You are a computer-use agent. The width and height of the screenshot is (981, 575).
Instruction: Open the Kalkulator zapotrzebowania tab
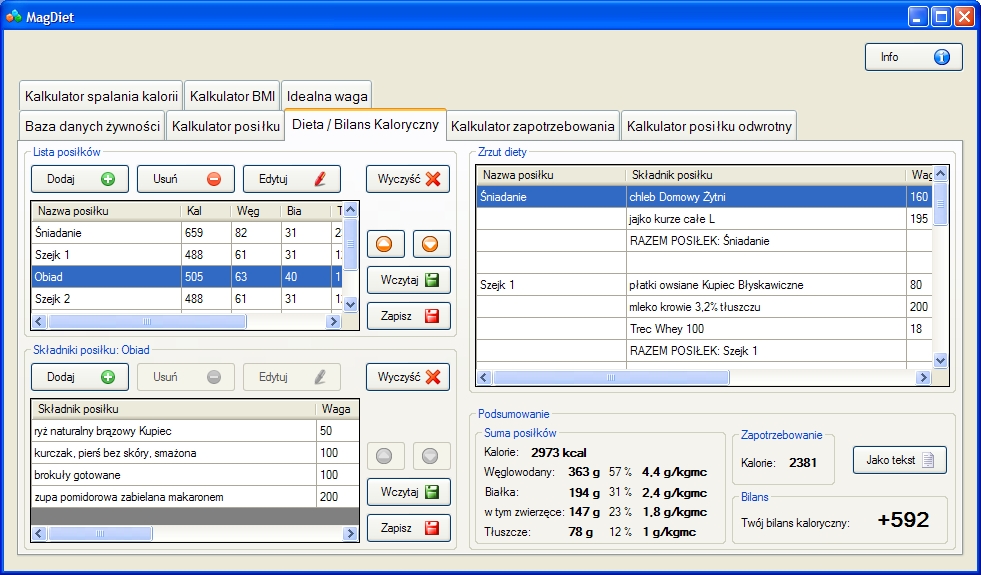tap(532, 126)
